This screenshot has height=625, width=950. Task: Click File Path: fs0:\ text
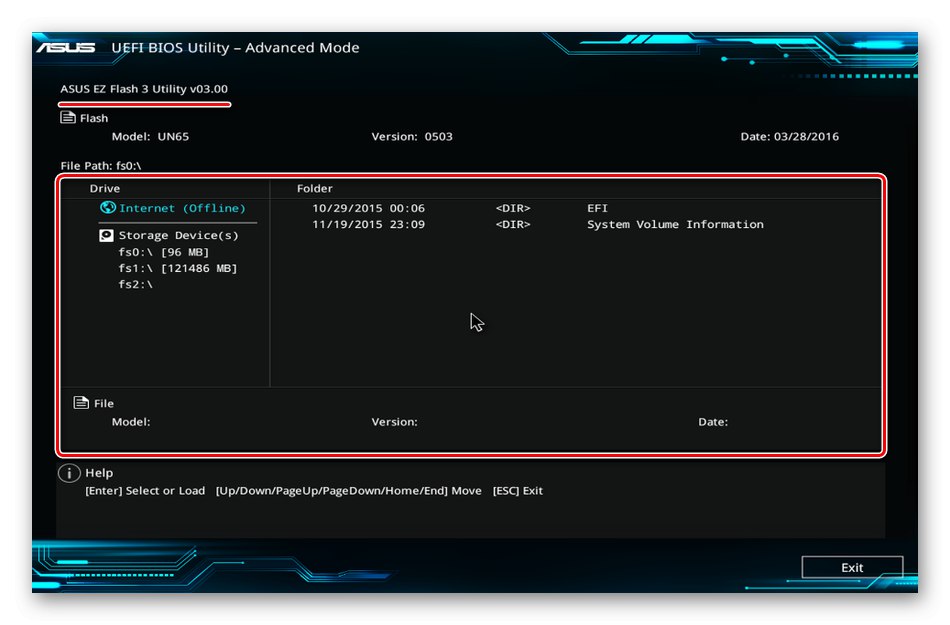(x=101, y=165)
